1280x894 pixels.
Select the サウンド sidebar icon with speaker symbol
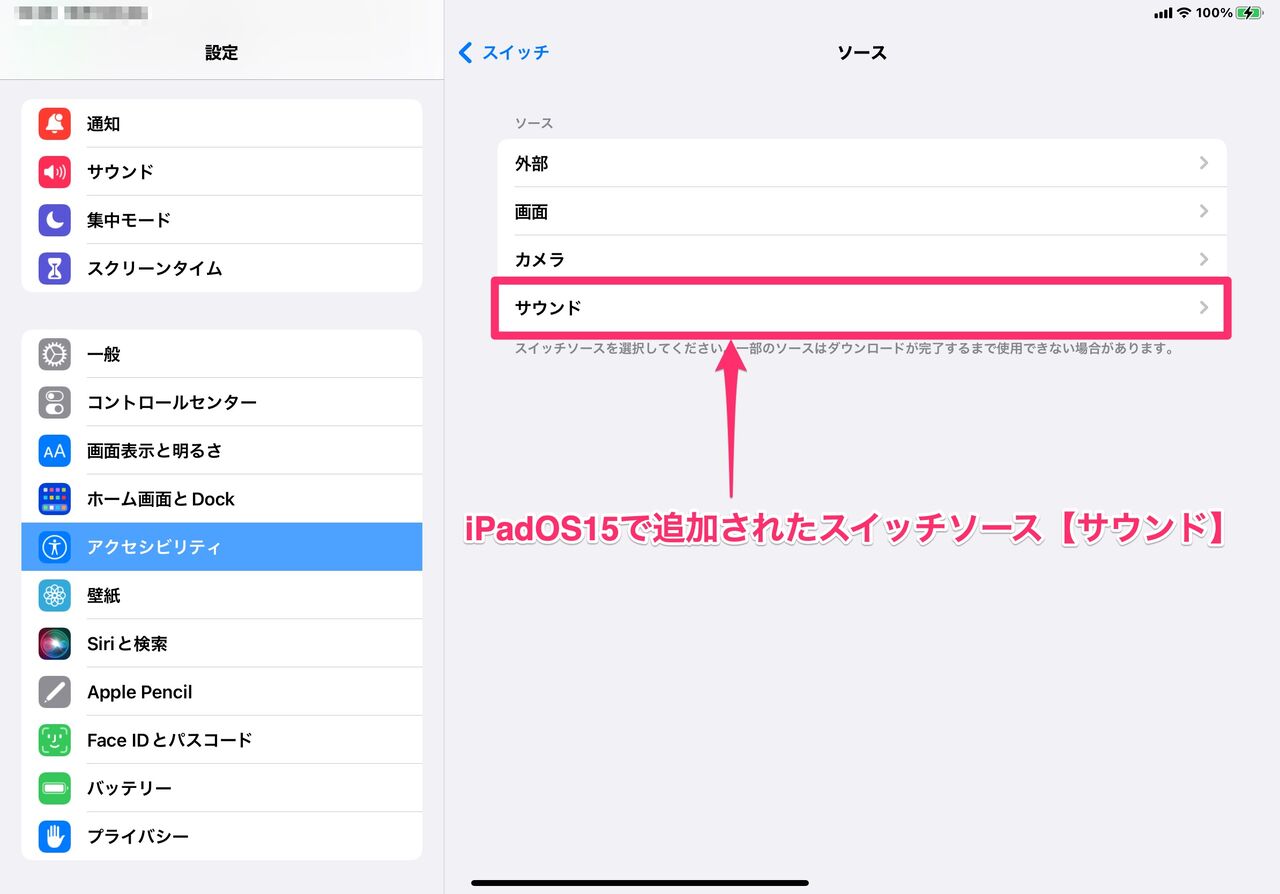(54, 171)
